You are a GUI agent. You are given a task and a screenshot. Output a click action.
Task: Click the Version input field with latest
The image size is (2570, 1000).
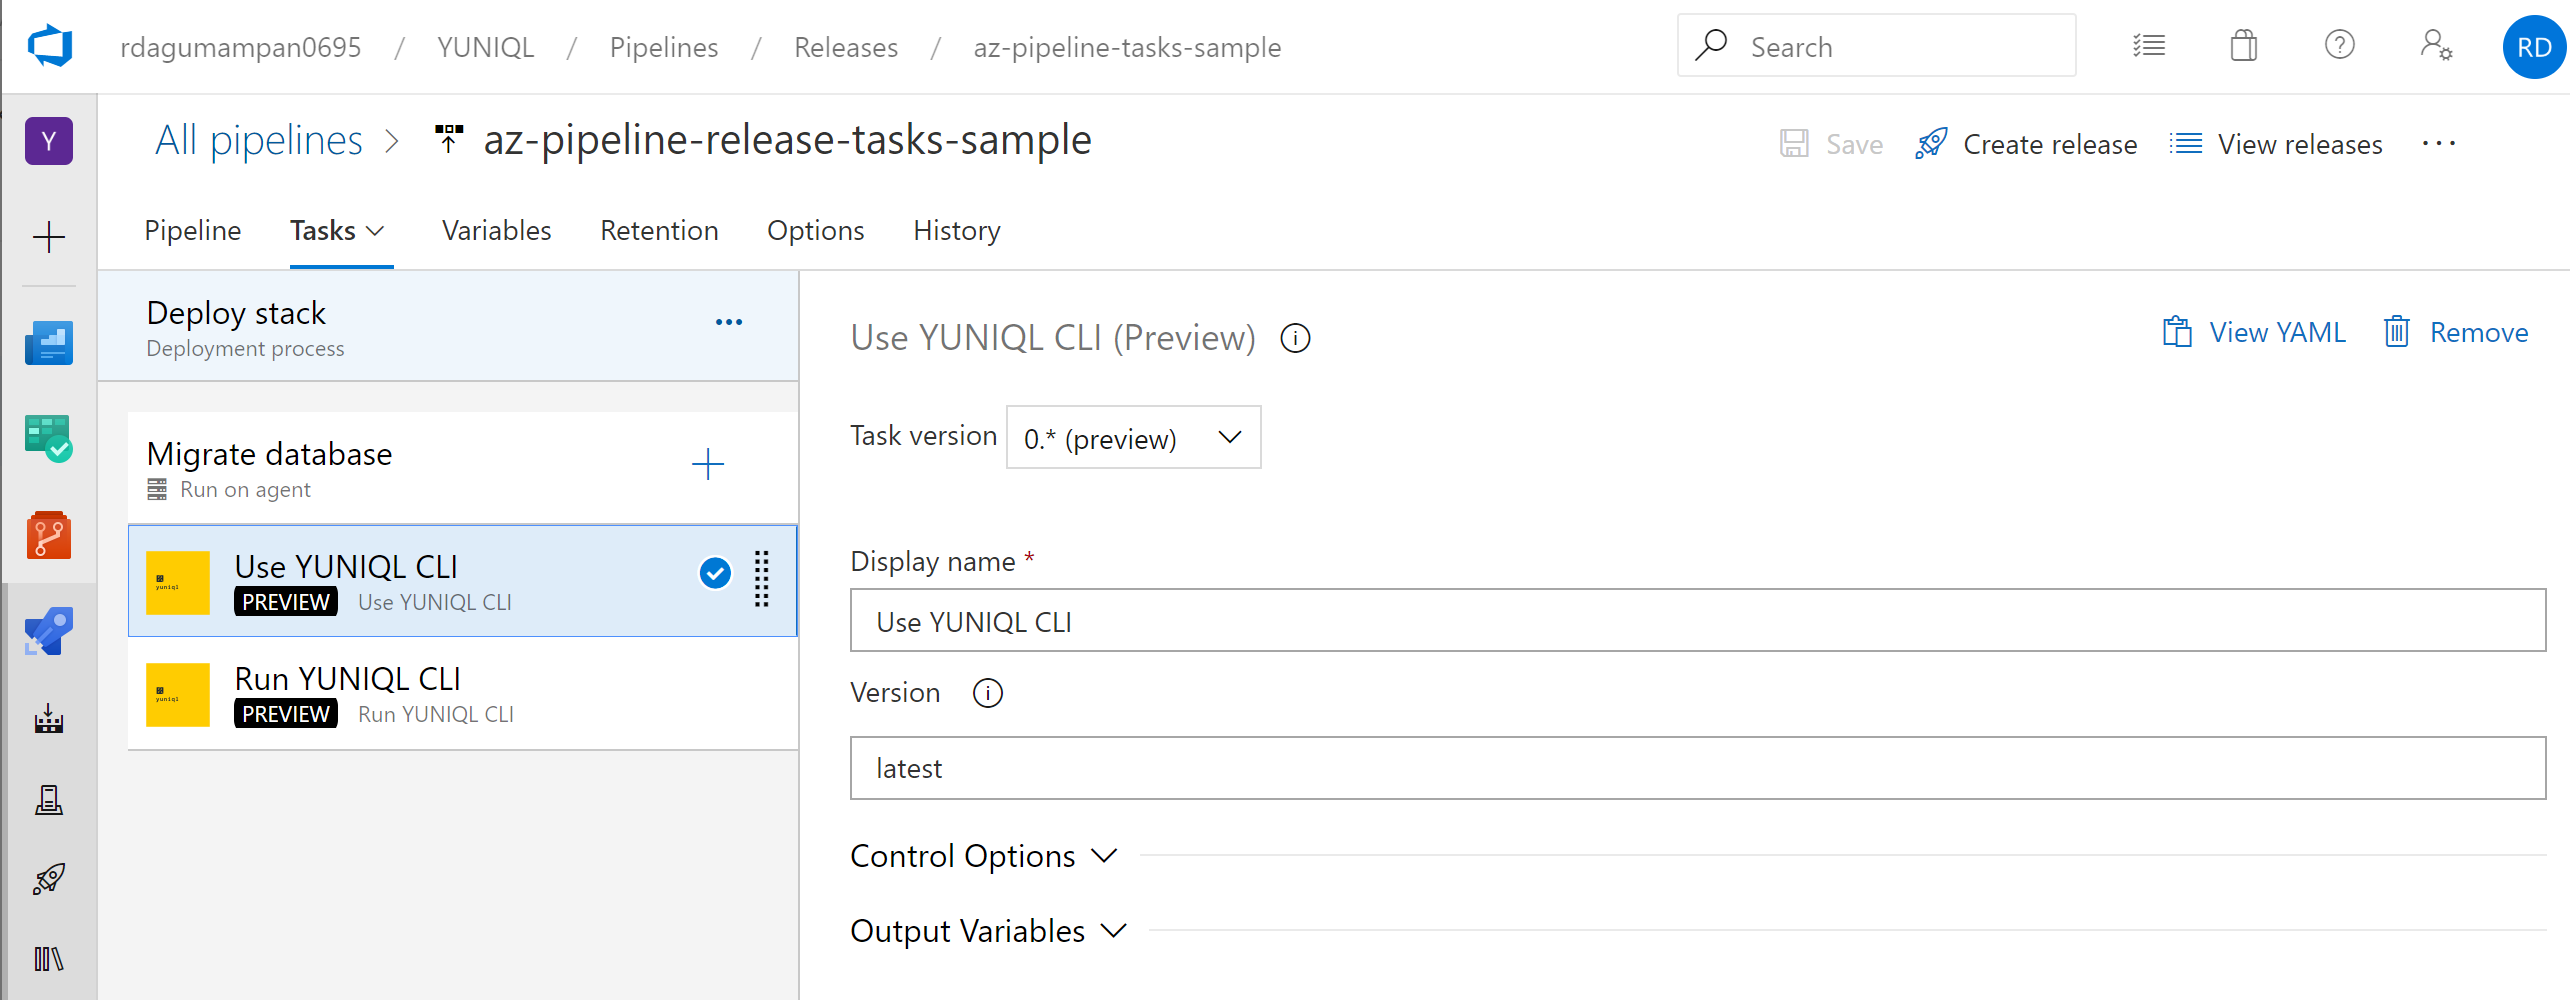point(1697,768)
